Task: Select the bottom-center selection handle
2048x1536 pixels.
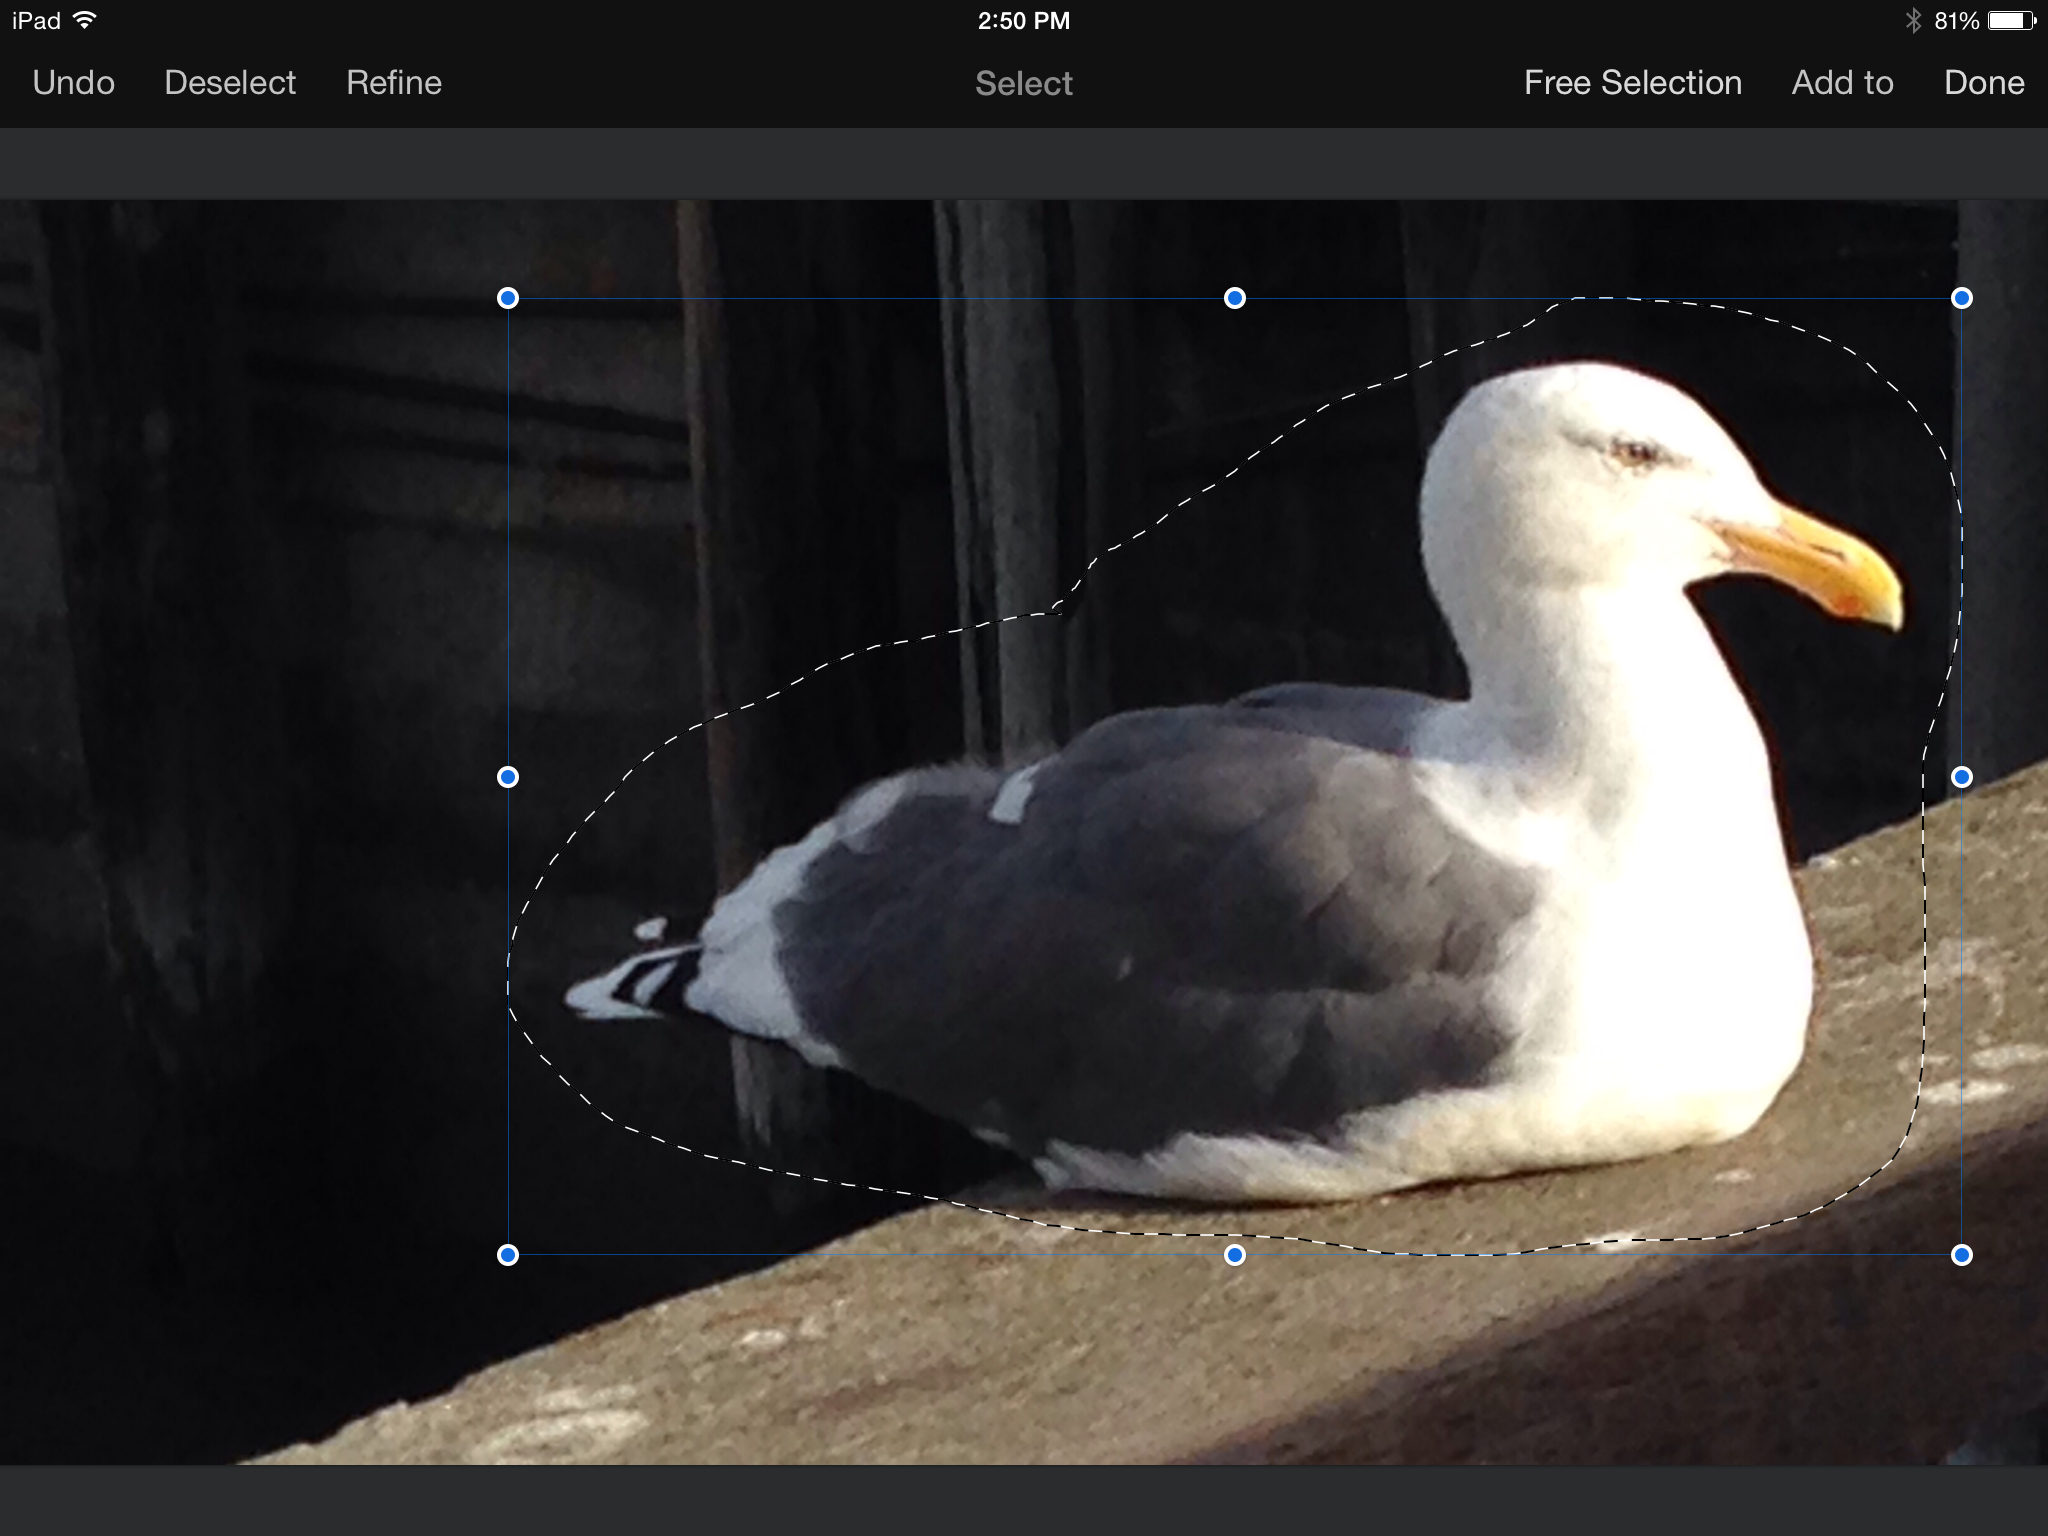Action: 1235,1255
